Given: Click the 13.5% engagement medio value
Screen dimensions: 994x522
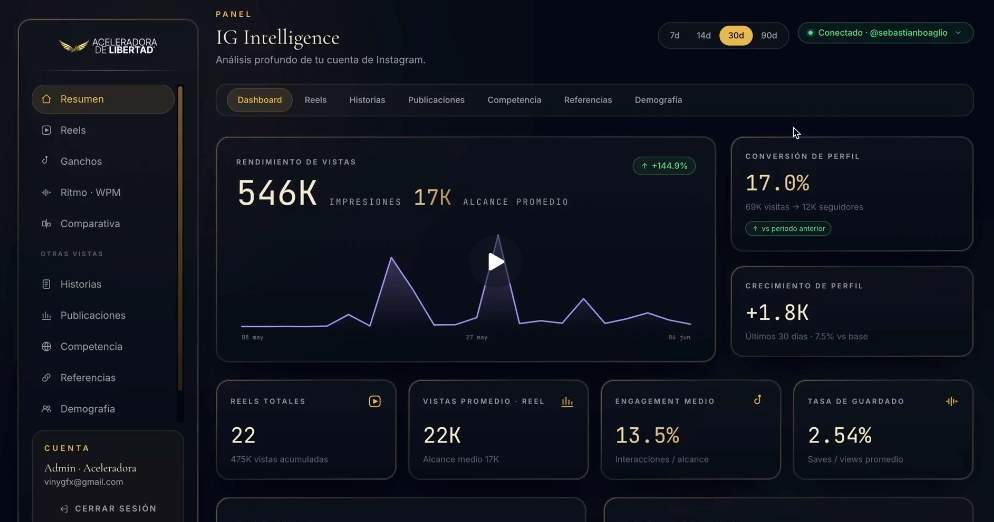Looking at the screenshot, I should (x=647, y=435).
